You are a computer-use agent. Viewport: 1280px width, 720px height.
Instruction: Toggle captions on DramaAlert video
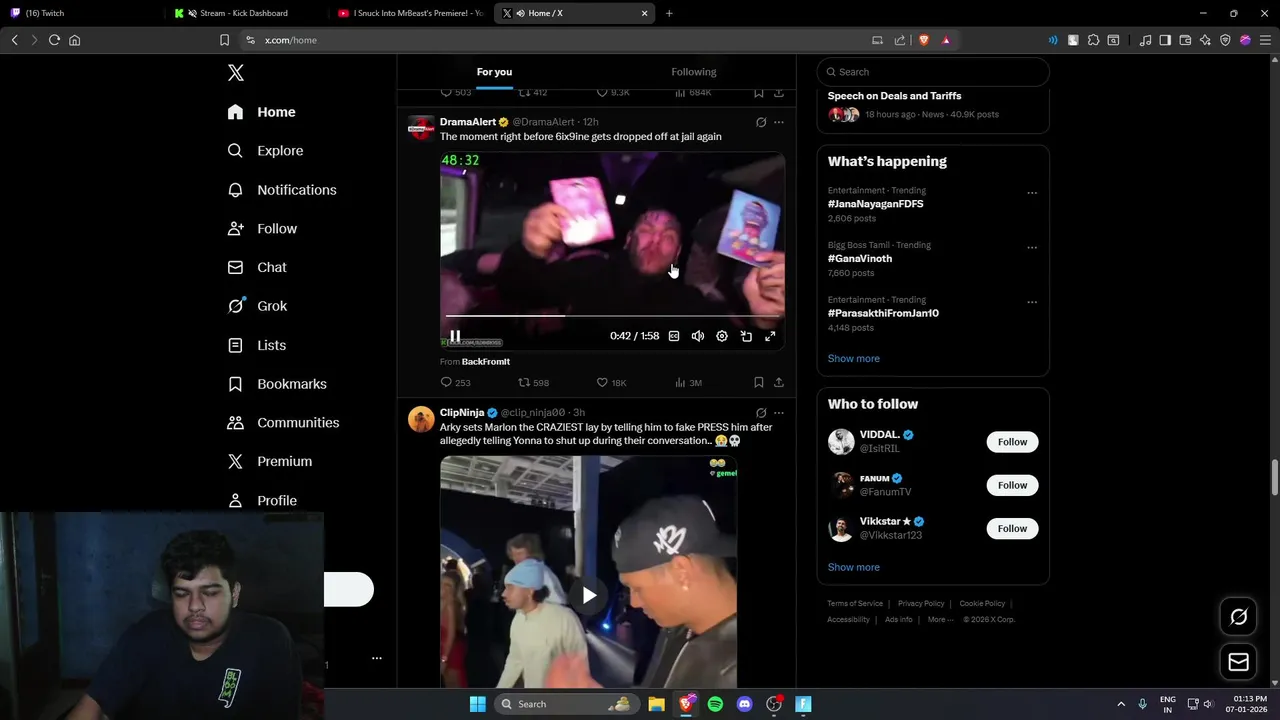(674, 336)
